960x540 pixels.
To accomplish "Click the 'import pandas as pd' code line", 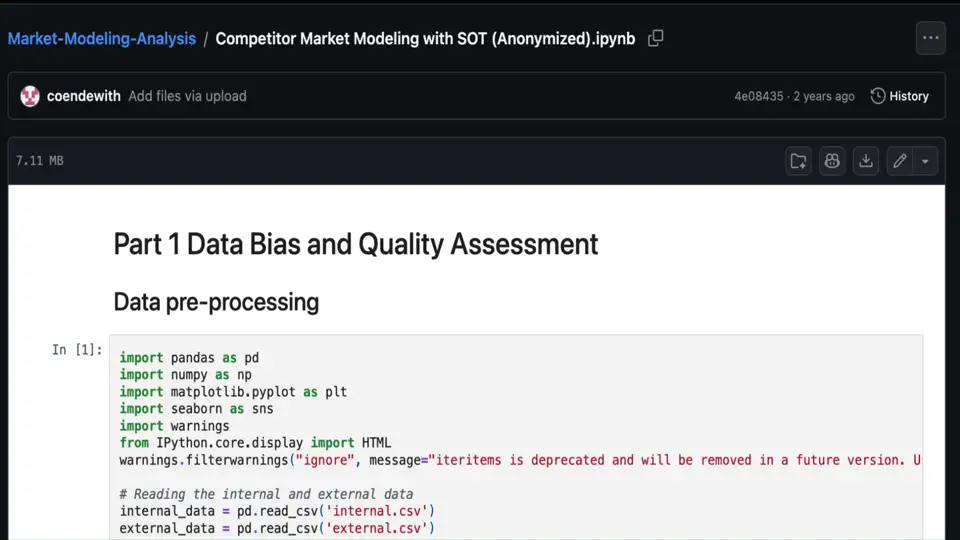I will pyautogui.click(x=189, y=358).
